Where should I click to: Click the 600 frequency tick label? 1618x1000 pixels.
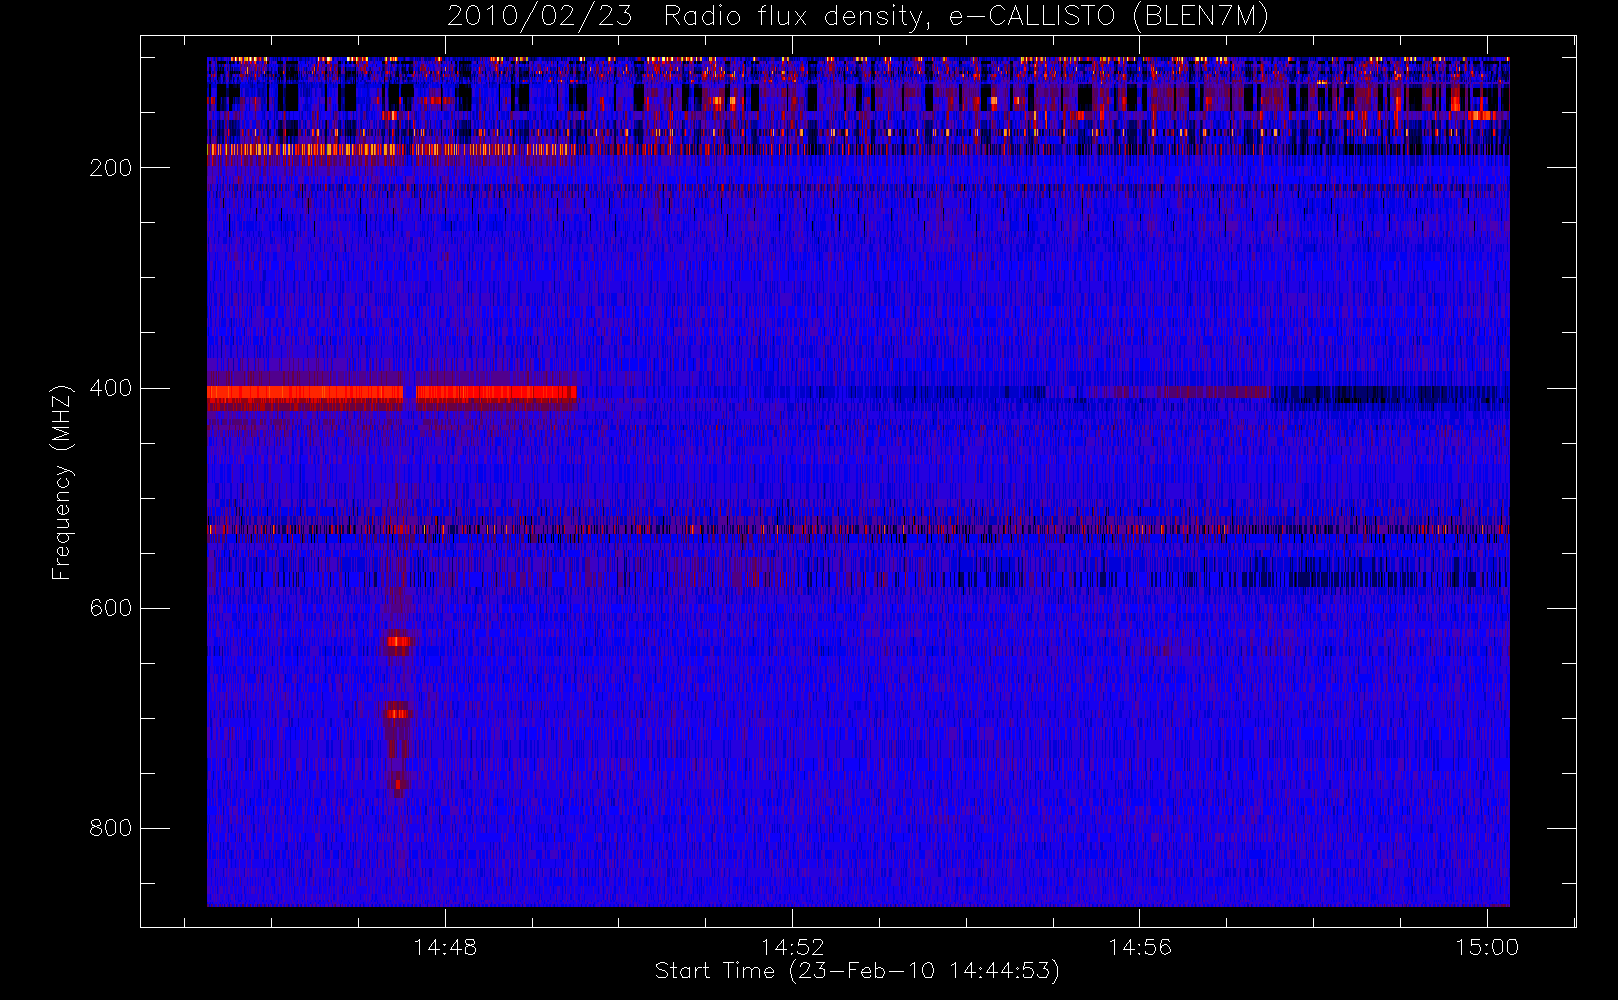111,608
